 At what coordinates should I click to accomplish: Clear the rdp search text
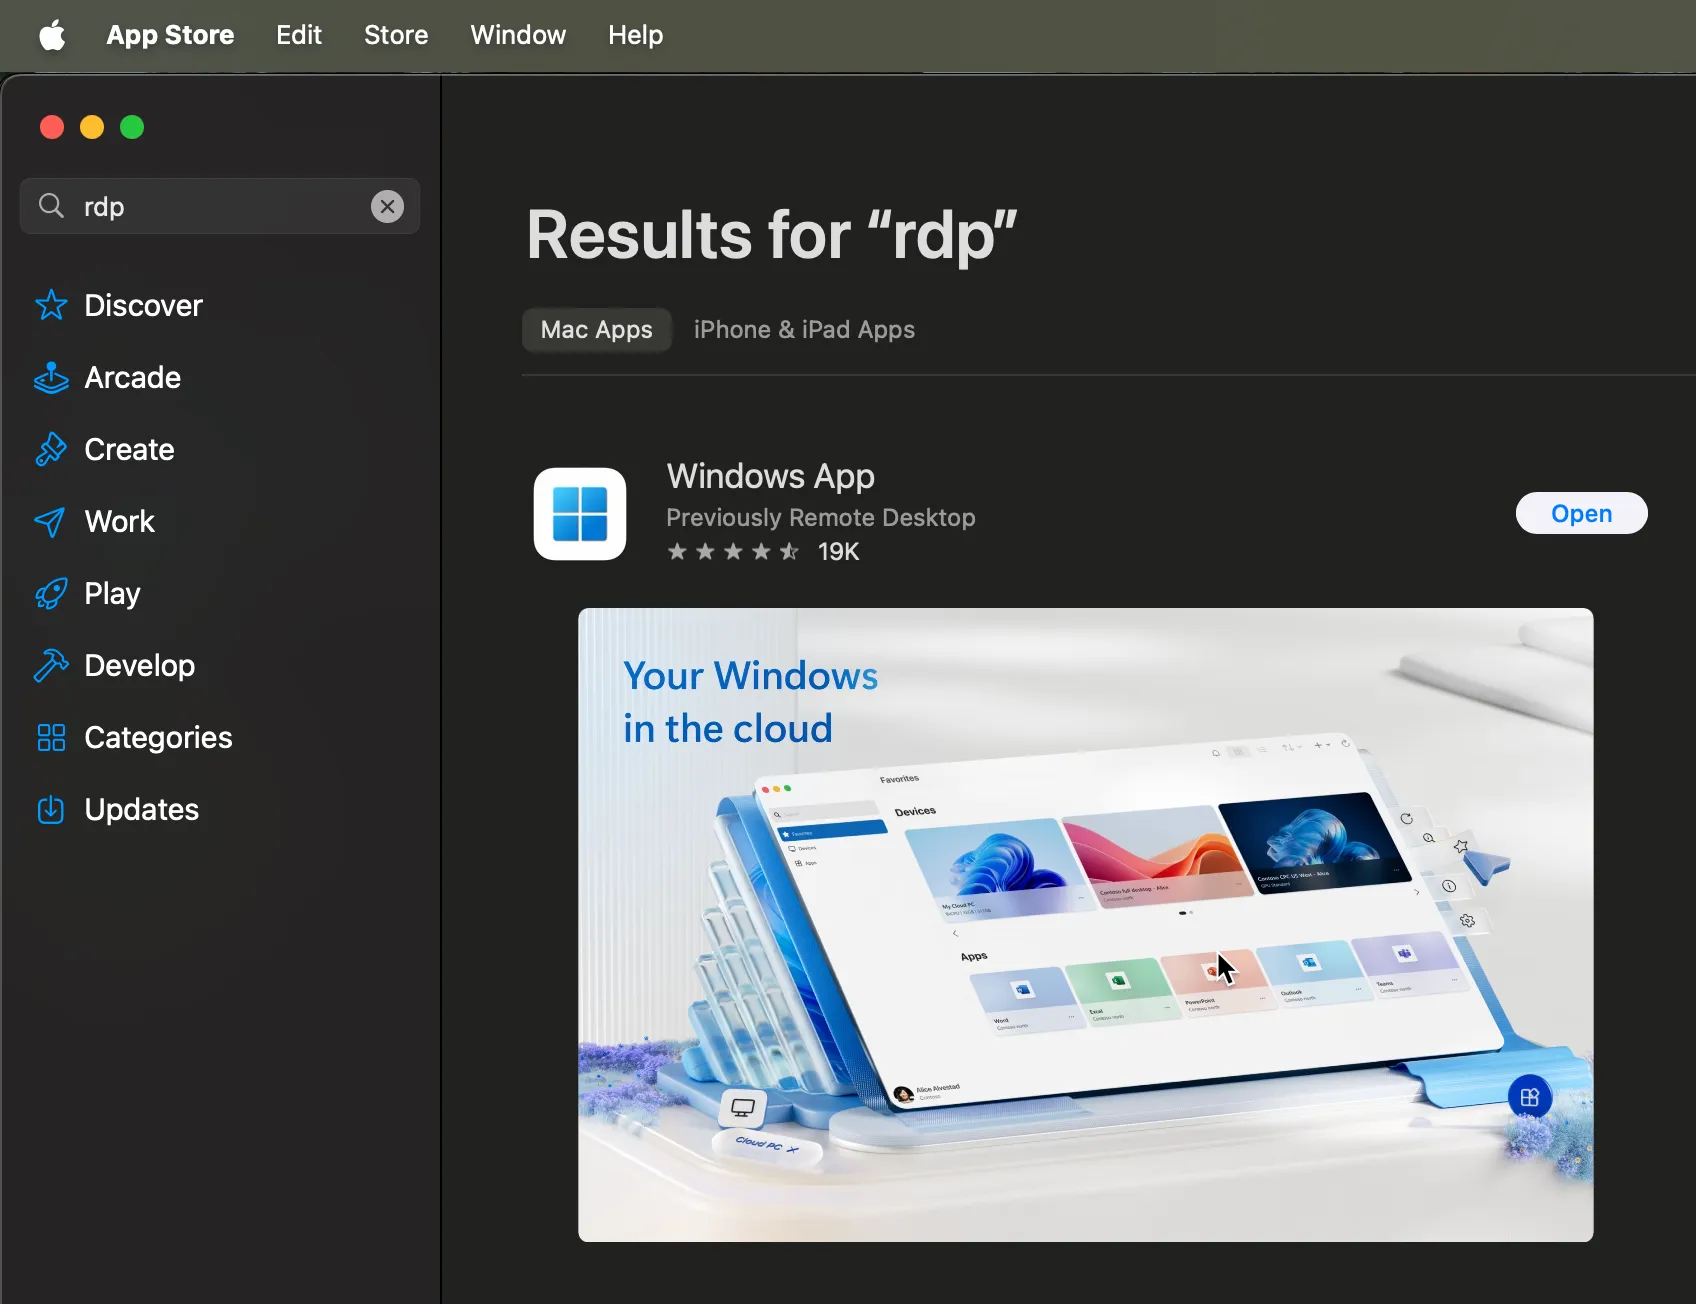(388, 206)
